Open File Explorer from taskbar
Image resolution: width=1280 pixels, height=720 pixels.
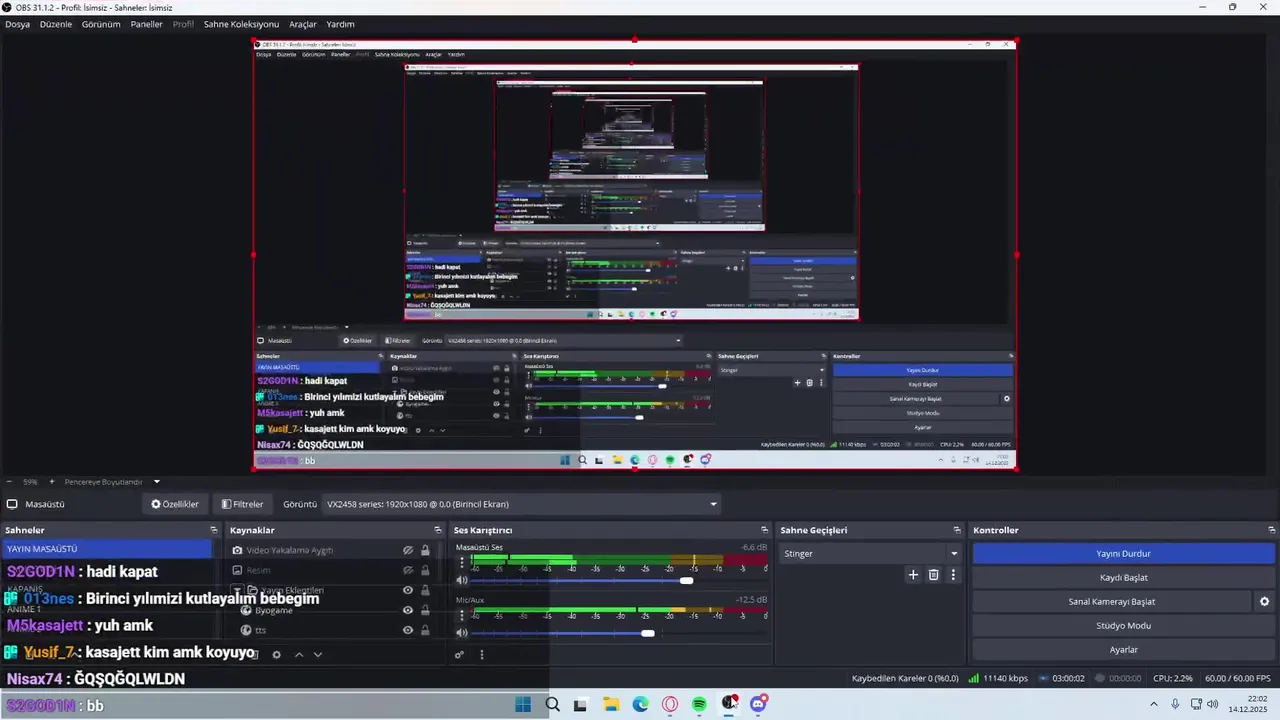point(611,704)
